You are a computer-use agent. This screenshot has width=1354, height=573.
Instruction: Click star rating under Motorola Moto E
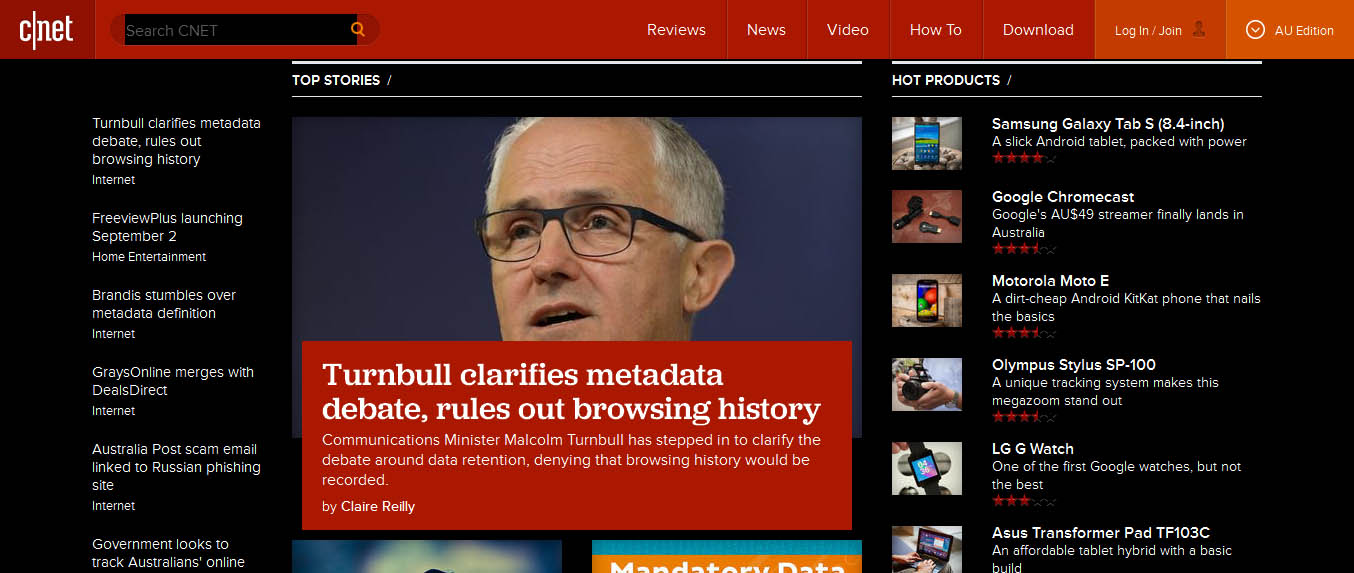click(1023, 333)
